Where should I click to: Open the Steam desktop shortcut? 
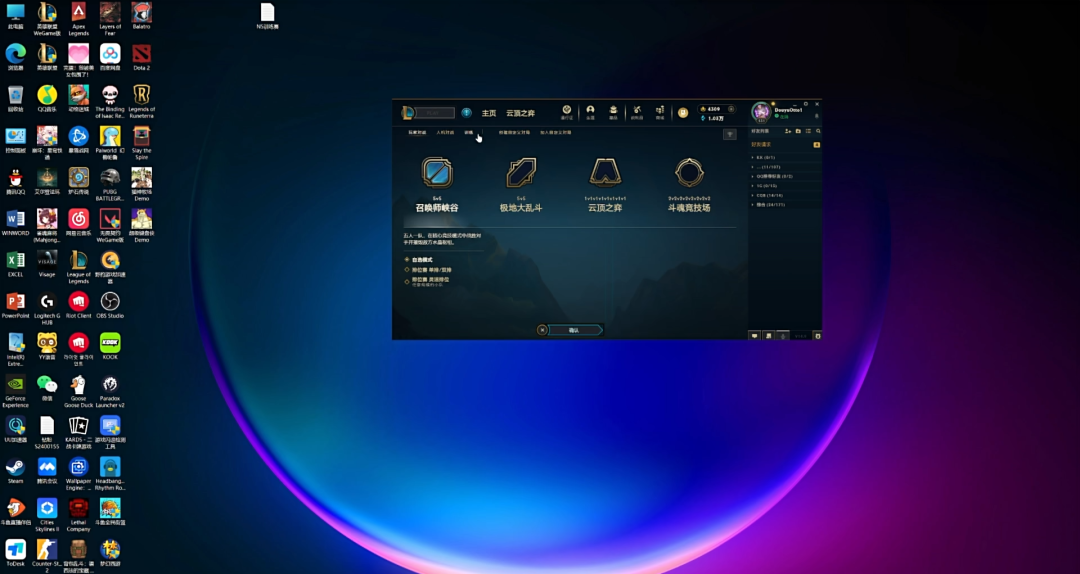(x=15, y=470)
